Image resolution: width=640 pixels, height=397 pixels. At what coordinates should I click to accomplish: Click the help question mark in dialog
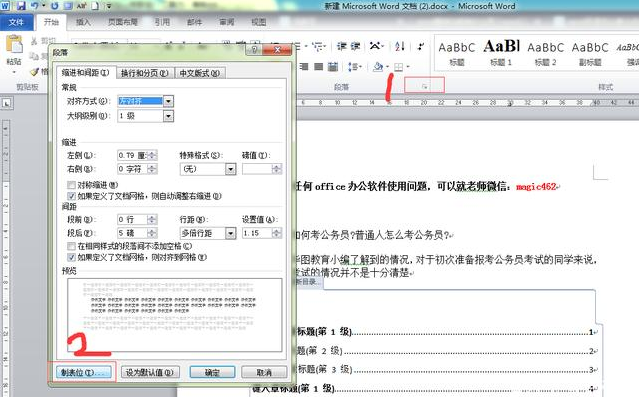pyautogui.click(x=254, y=49)
